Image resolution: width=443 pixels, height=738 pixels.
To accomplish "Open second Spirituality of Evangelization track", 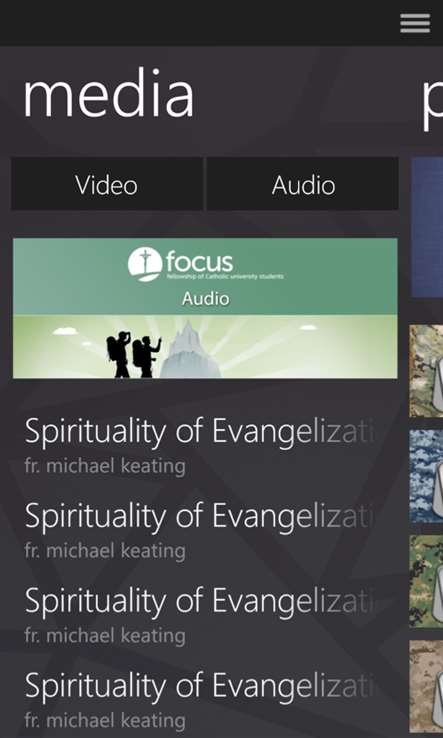I will tap(199, 516).
